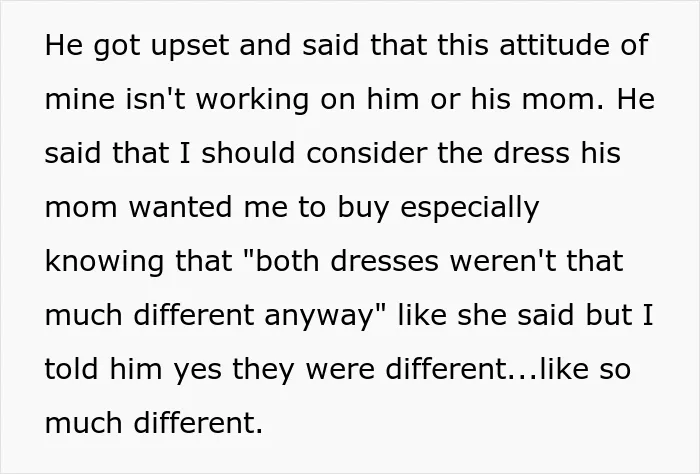Image resolution: width=700 pixels, height=474 pixels.
Task: Click the word "she" in the paragraph
Action: coord(481,315)
